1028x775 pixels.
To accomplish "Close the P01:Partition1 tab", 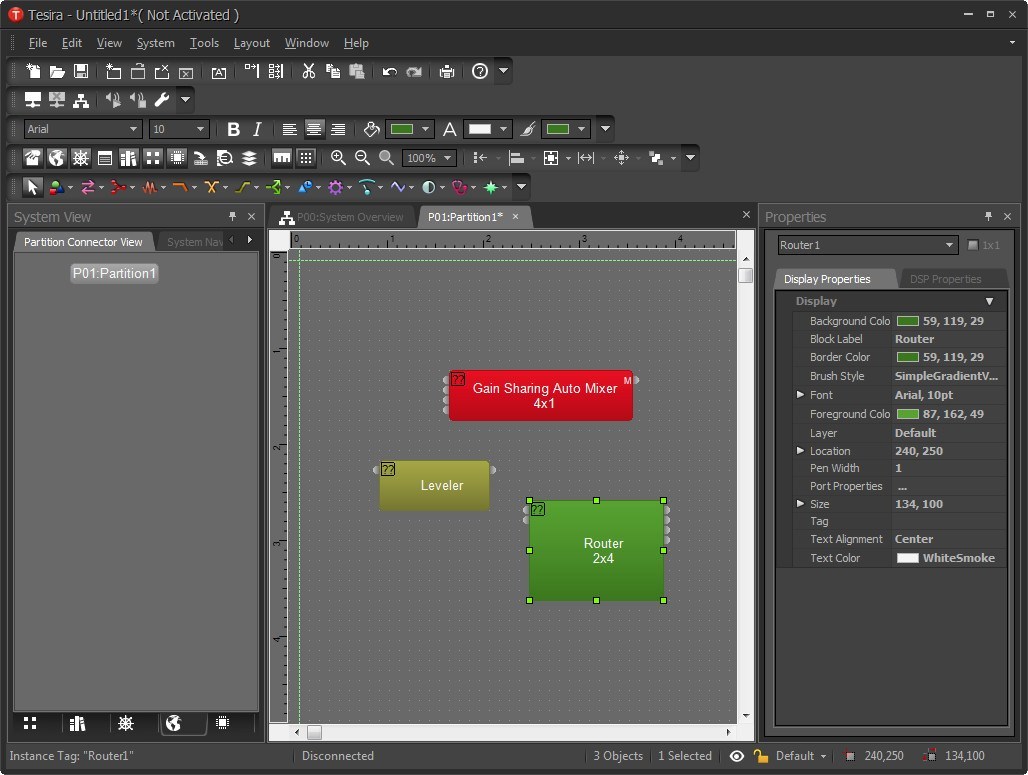I will pos(515,216).
